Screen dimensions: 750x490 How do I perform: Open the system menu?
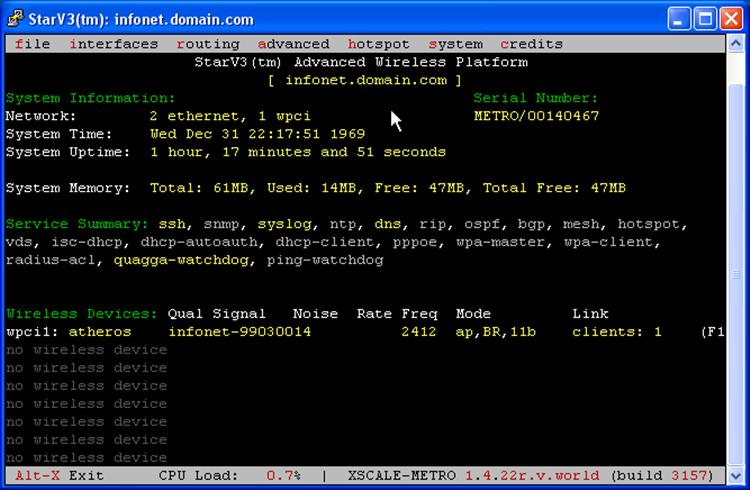(x=456, y=44)
